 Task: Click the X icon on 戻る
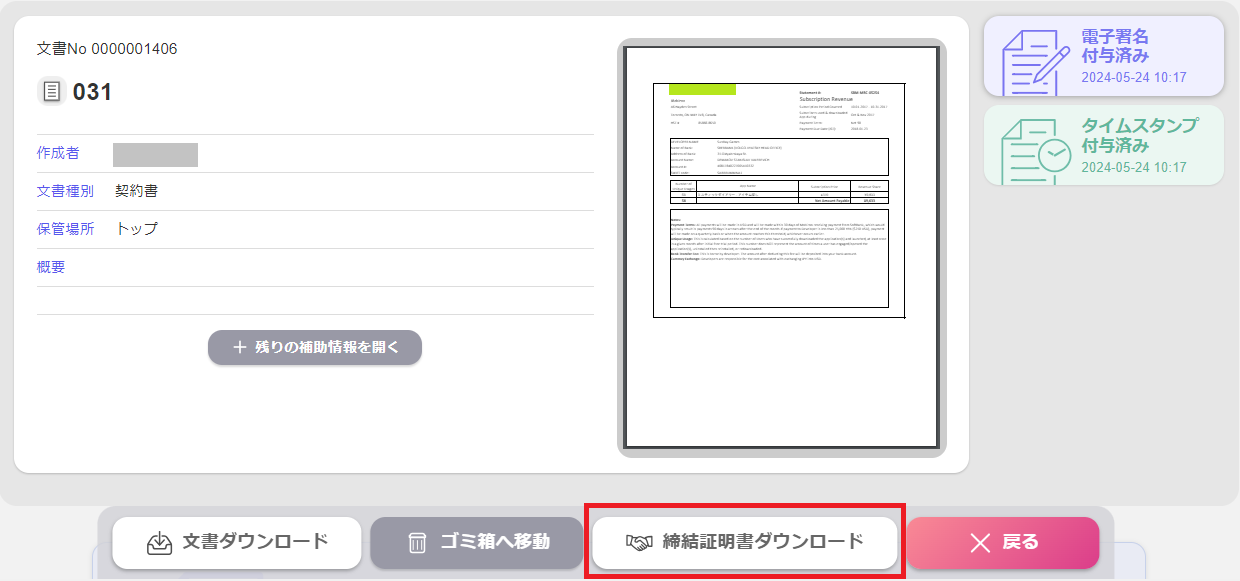coord(981,543)
